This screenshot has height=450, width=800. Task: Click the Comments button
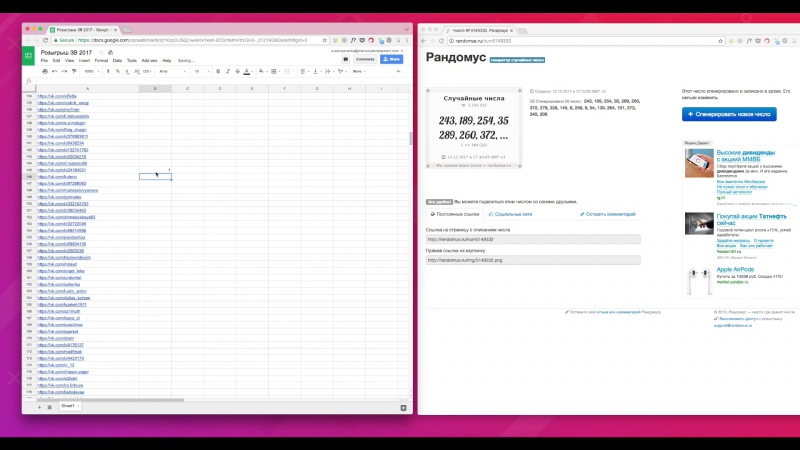click(365, 59)
